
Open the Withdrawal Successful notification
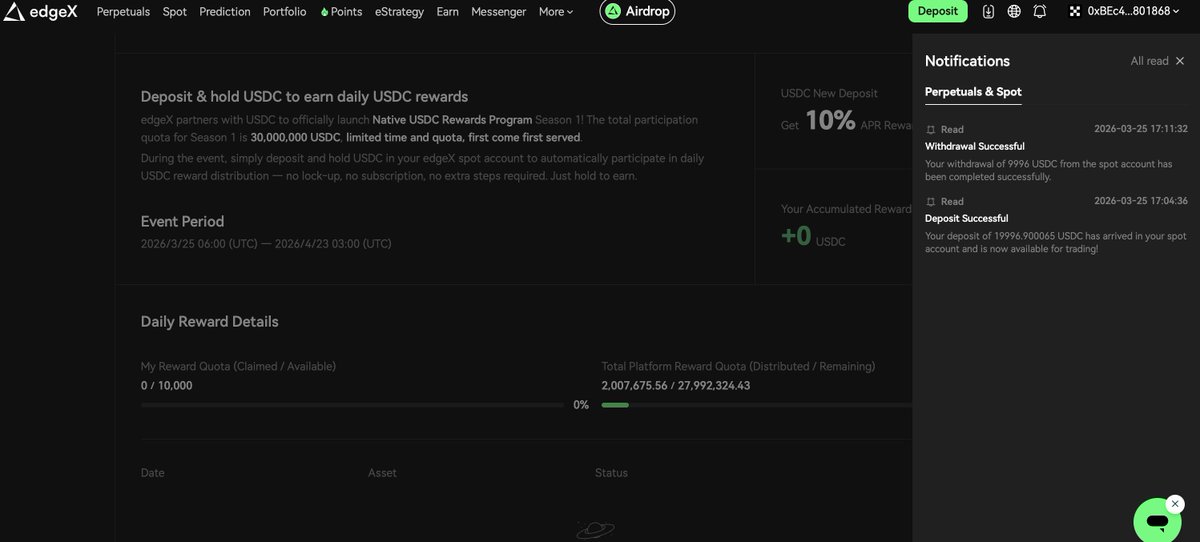[1056, 153]
